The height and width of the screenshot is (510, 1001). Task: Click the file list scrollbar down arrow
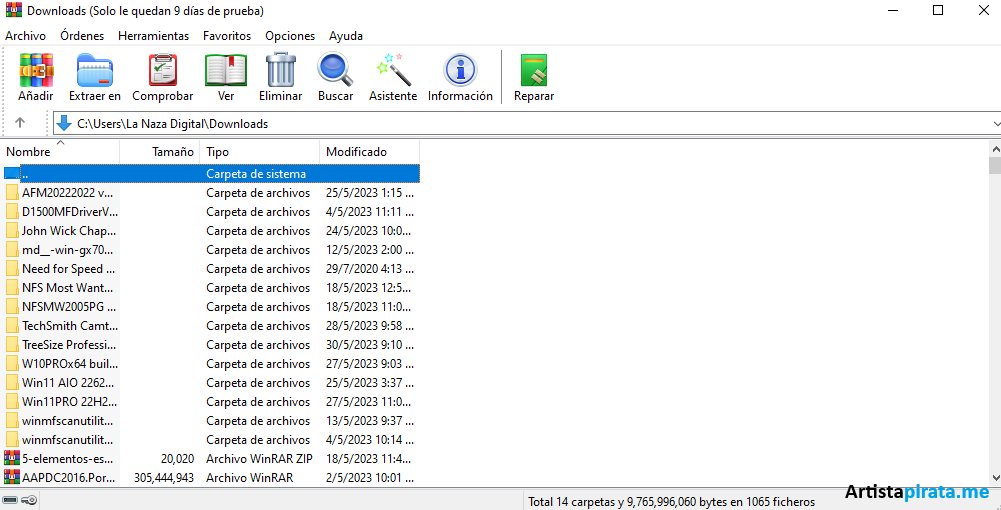(x=995, y=477)
